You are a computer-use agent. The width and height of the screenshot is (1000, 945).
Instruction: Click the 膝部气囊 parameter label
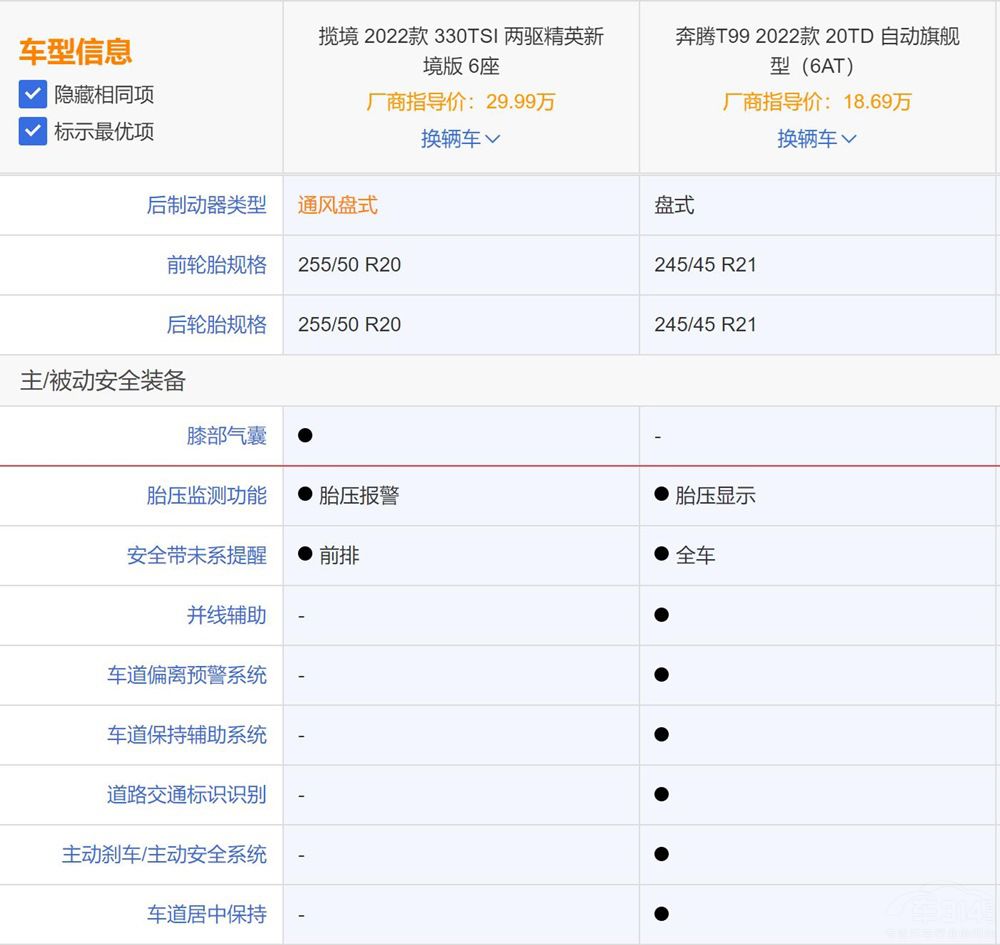(x=227, y=436)
